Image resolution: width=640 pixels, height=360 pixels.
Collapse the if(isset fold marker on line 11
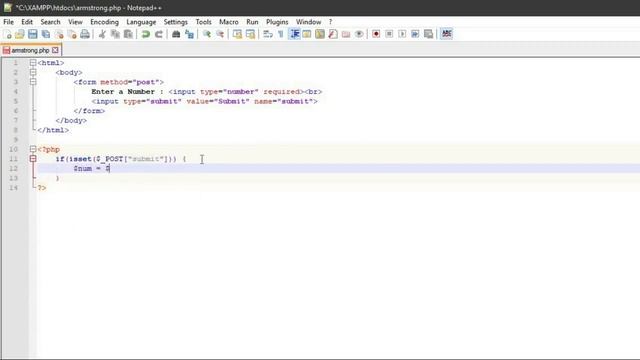point(33,159)
